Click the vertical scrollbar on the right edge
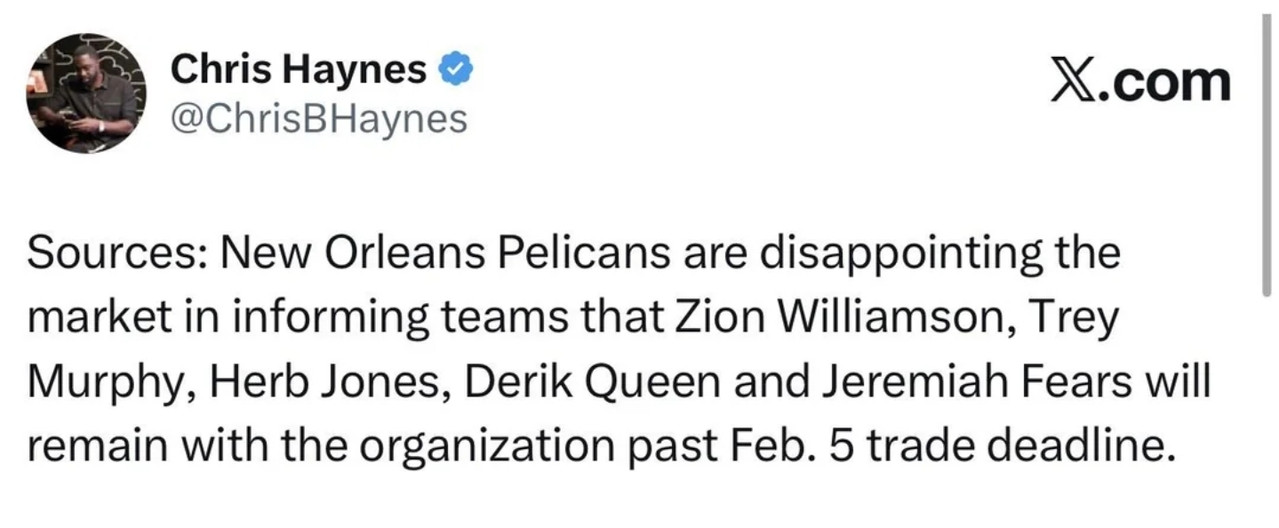 click(x=1266, y=152)
